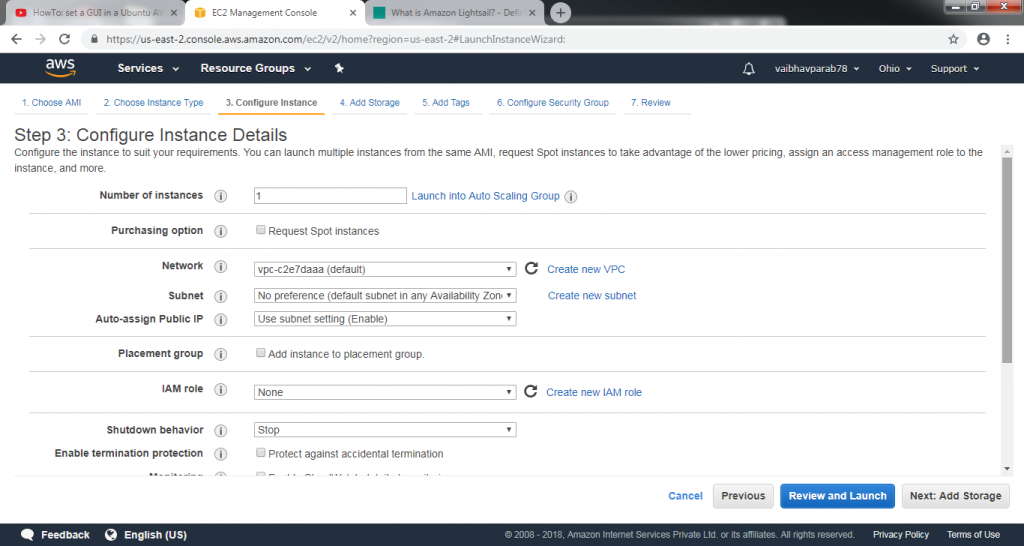Click the AWS logo home icon
Screen dimensions: 1024x546
tap(61, 68)
